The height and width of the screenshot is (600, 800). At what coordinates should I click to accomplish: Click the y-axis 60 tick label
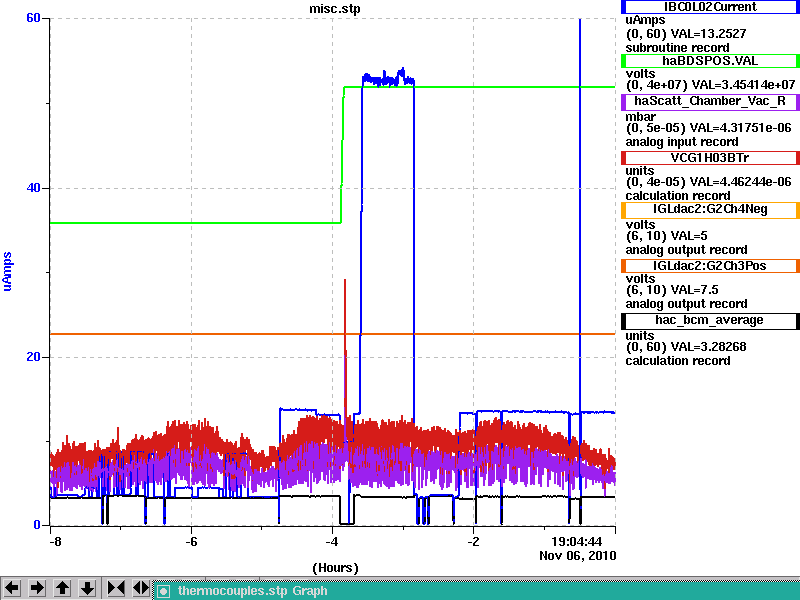pyautogui.click(x=33, y=18)
